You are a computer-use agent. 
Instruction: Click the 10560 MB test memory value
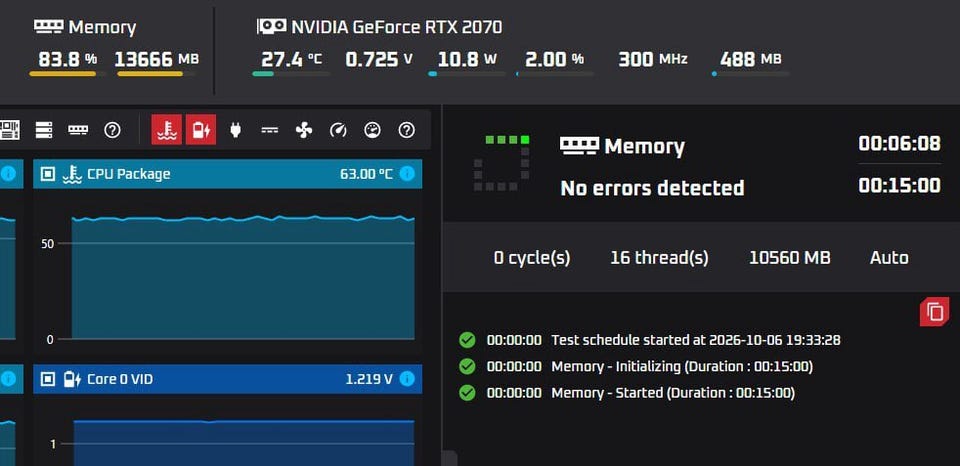tap(790, 258)
